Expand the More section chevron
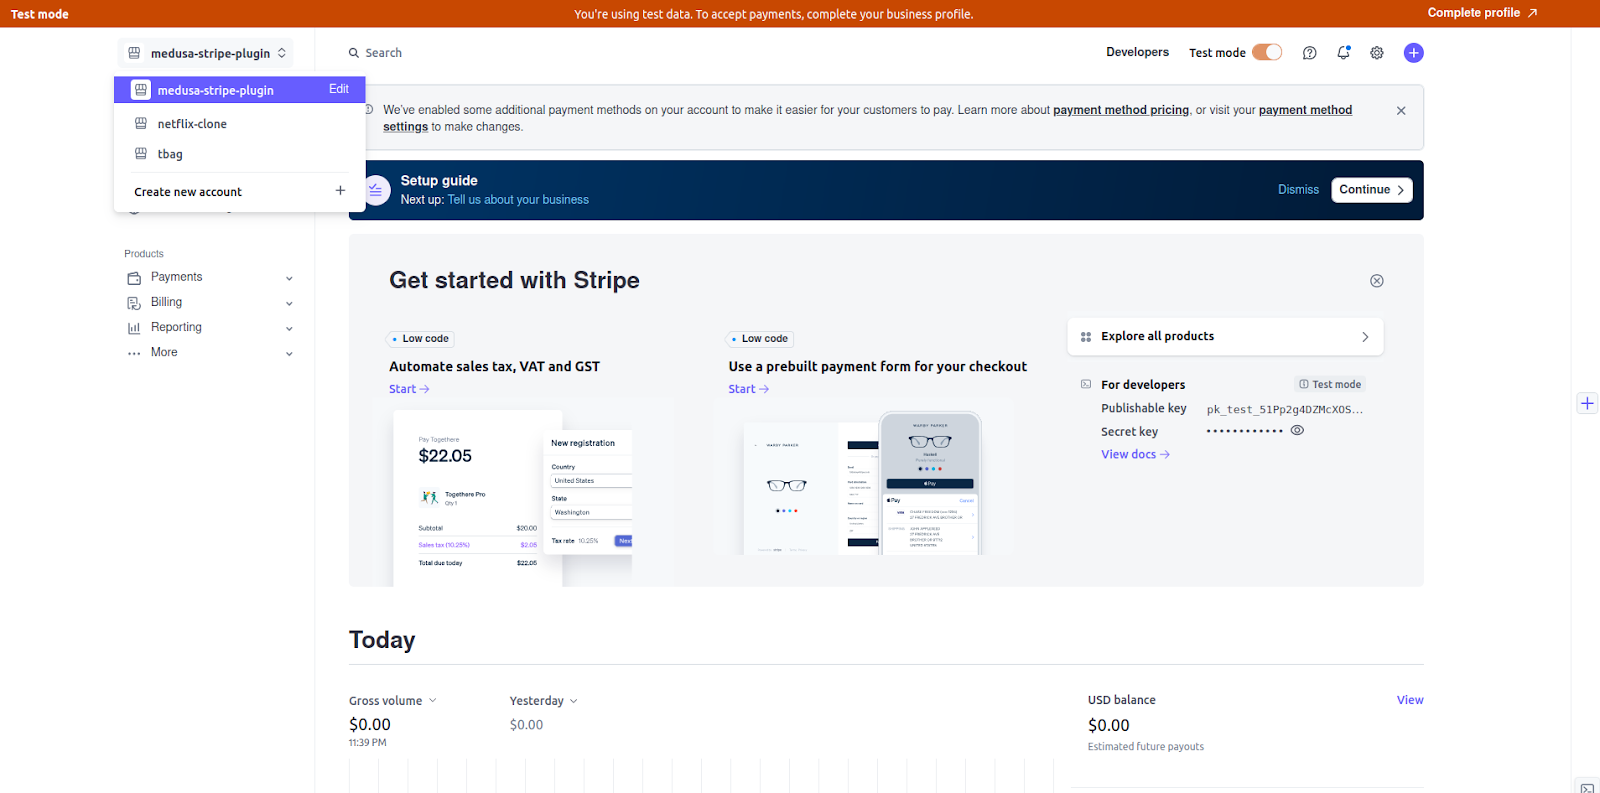Viewport: 1600px width, 793px height. tap(289, 354)
